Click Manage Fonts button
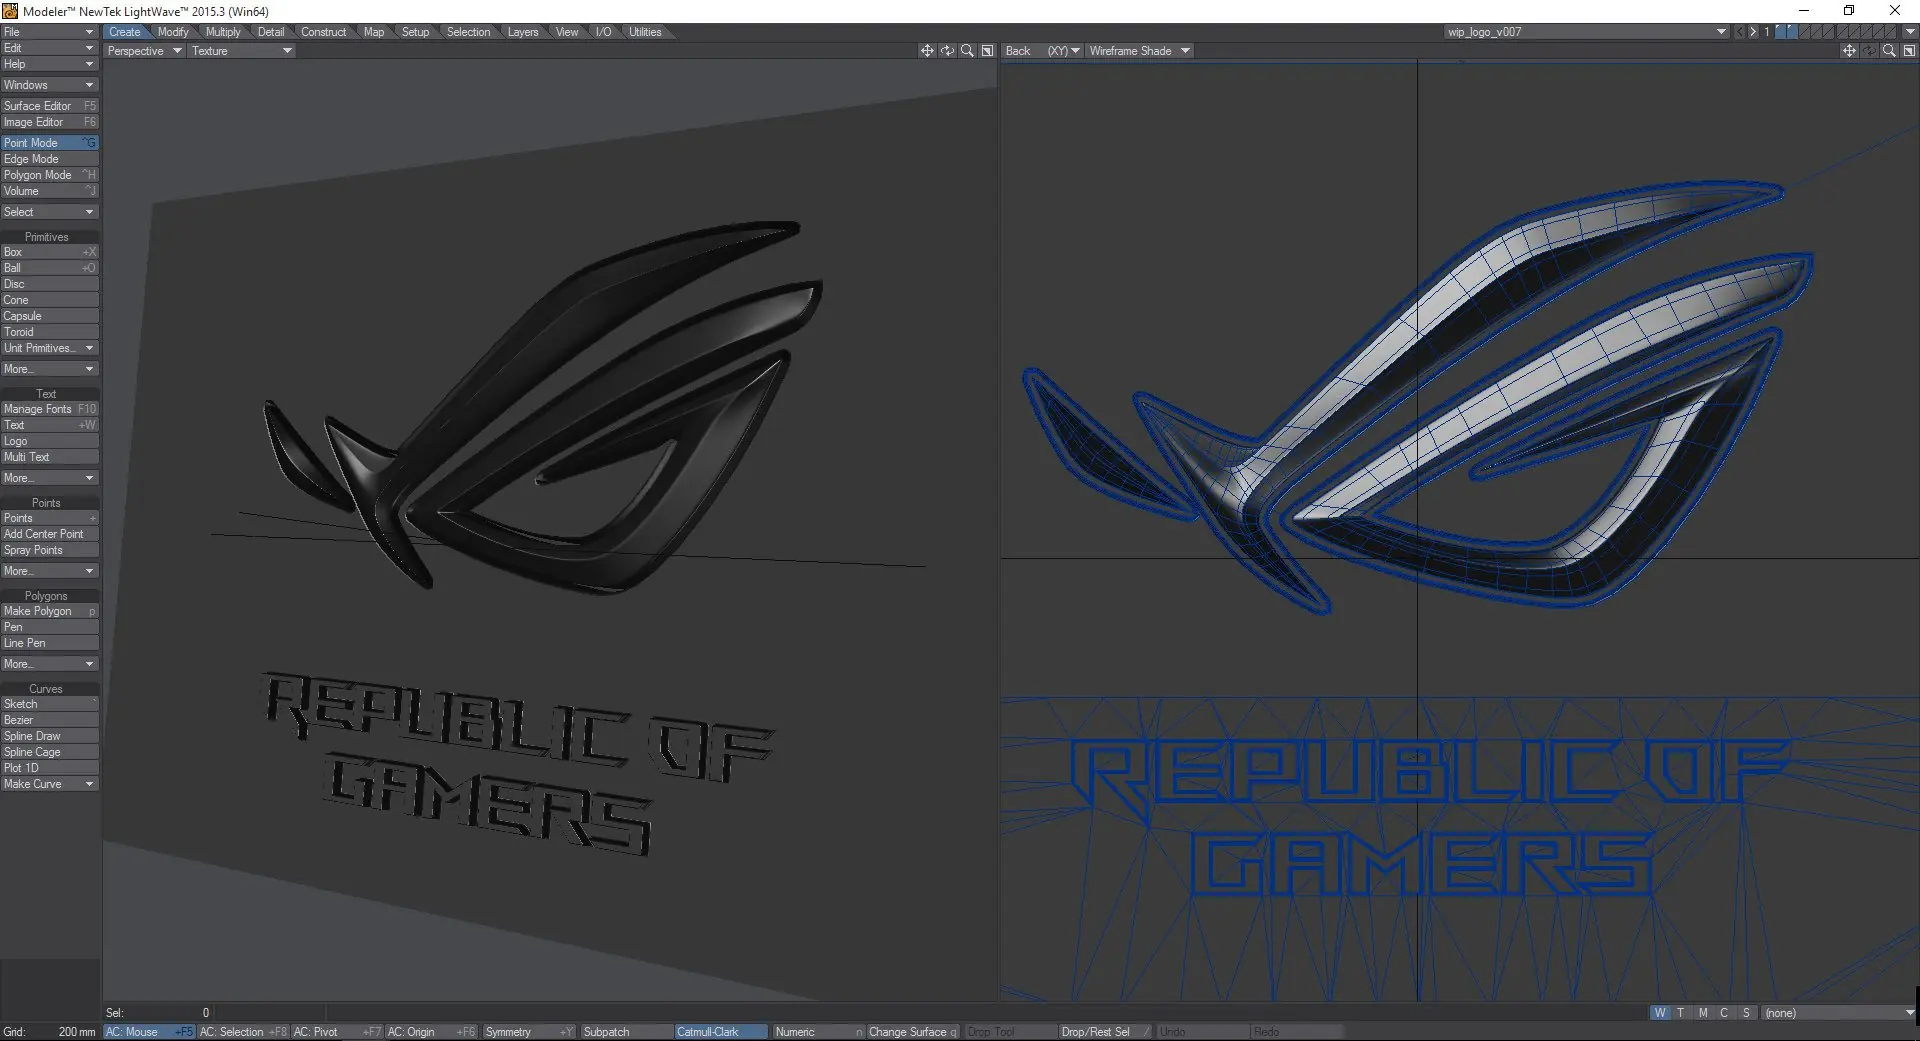Image resolution: width=1920 pixels, height=1041 pixels. 49,409
